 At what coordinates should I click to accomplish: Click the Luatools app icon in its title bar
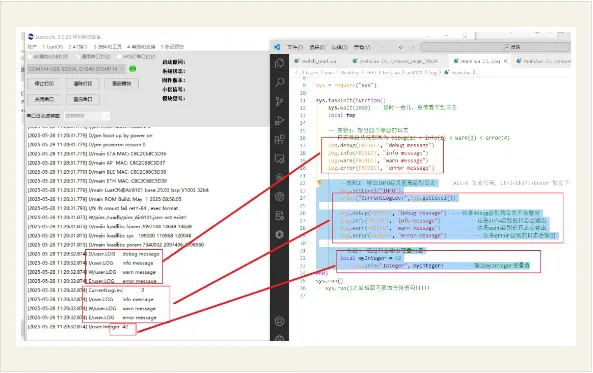pyautogui.click(x=31, y=36)
